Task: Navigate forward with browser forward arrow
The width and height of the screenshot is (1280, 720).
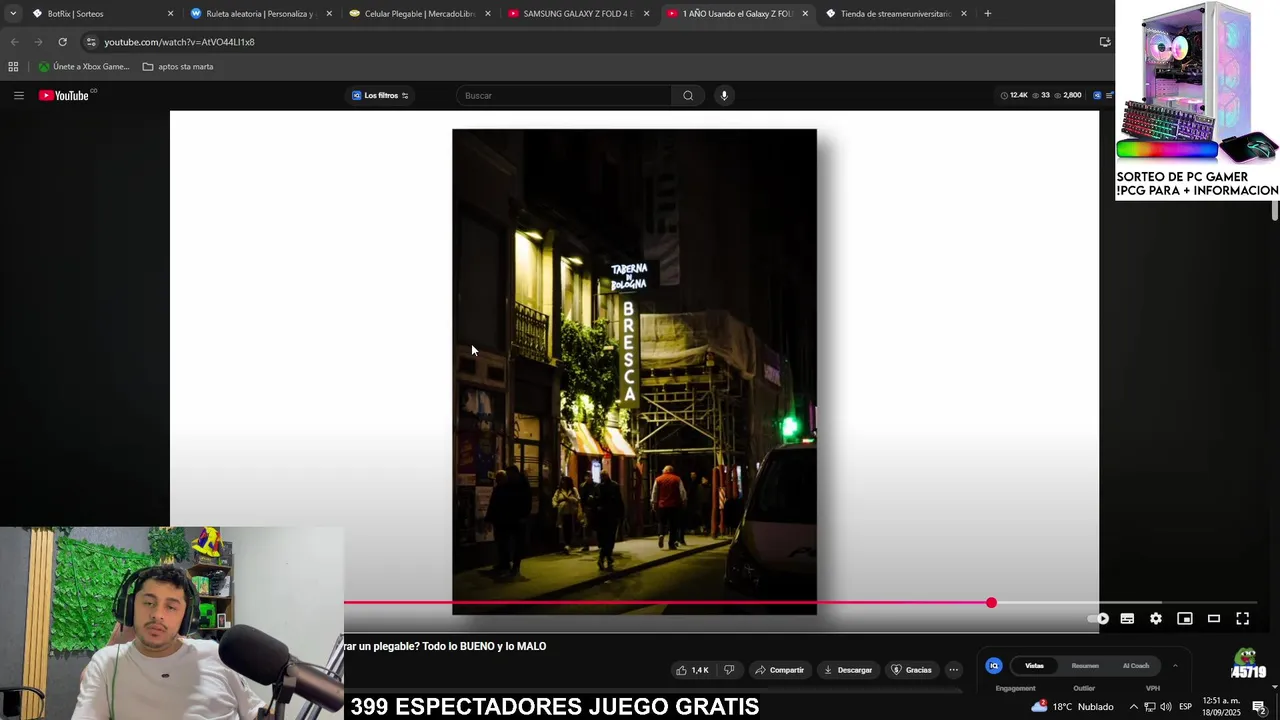Action: point(38,42)
